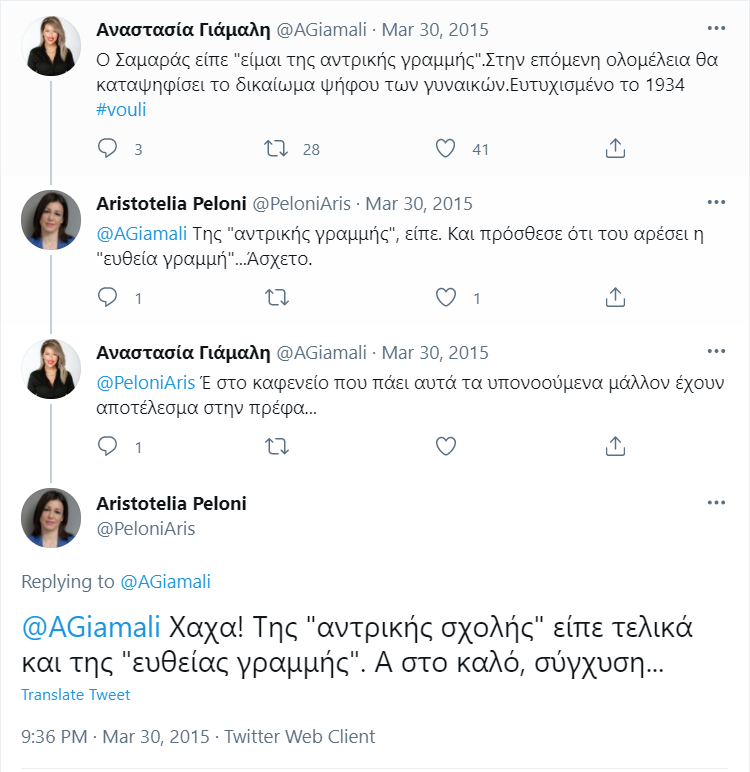Open more options on first tweet
This screenshot has width=750, height=772.
716,27
